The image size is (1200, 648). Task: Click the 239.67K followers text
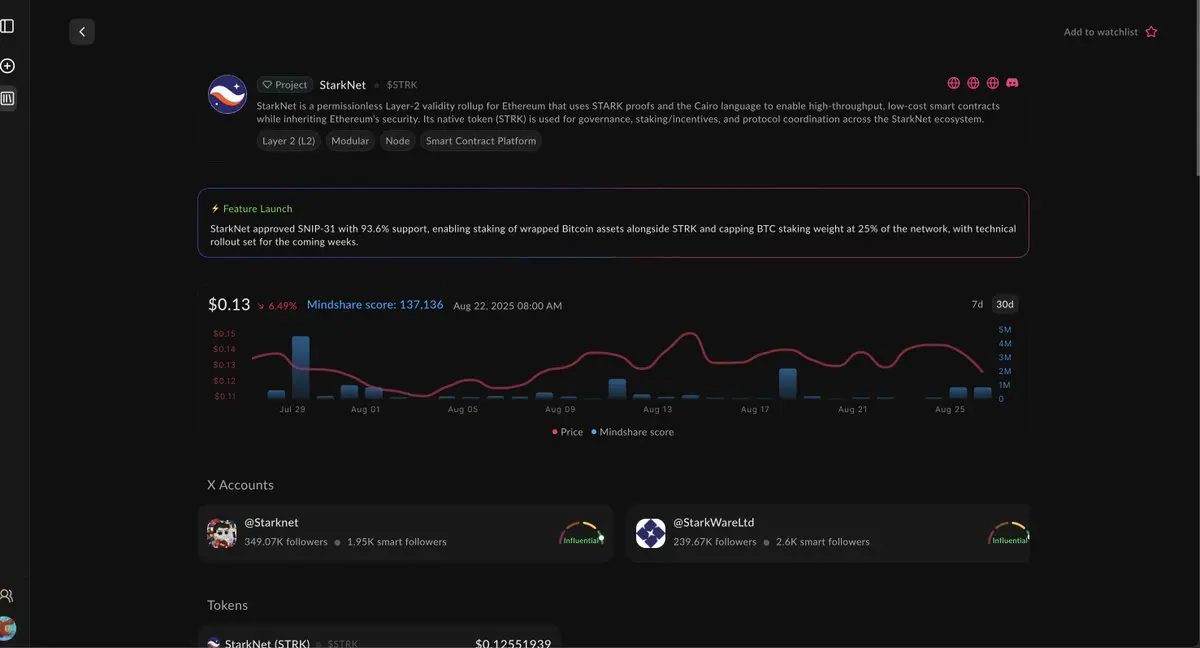click(x=715, y=542)
